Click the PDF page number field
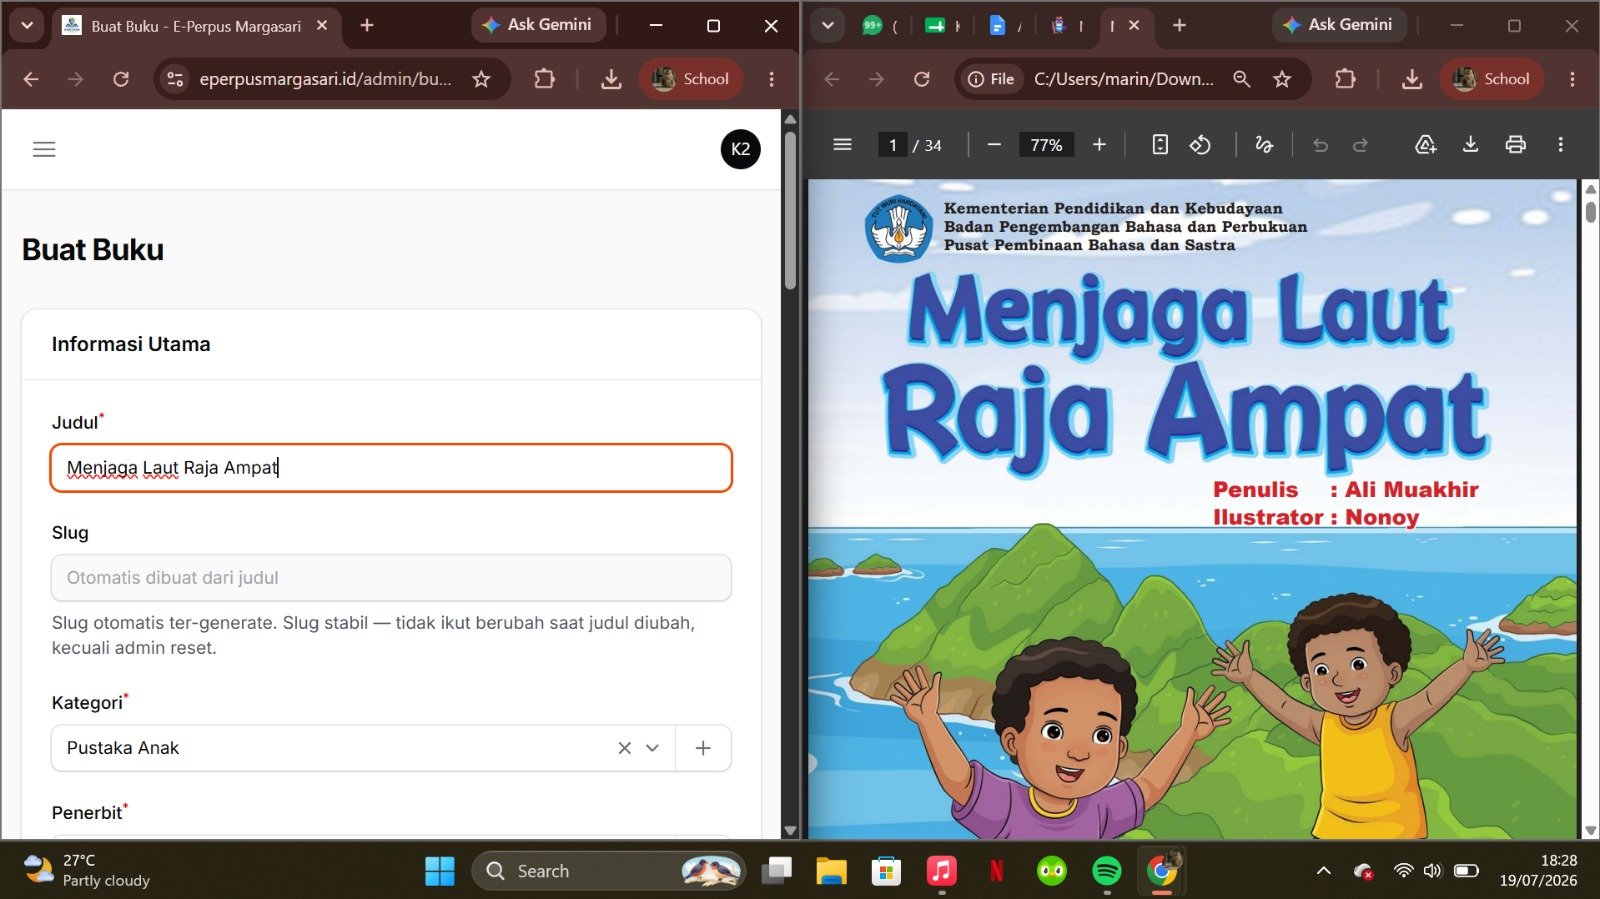This screenshot has height=899, width=1600. click(x=892, y=145)
